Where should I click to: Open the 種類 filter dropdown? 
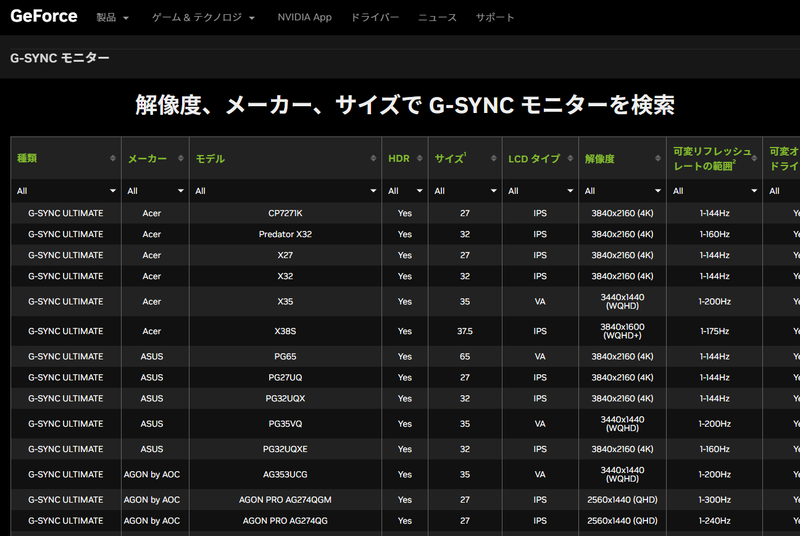66,191
